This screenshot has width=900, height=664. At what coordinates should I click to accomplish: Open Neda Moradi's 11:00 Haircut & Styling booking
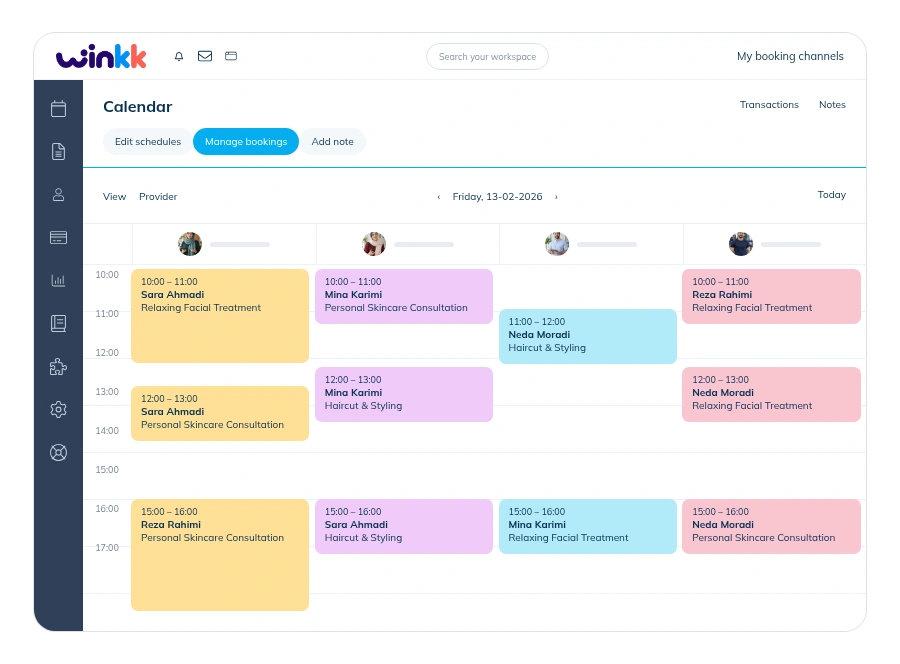coord(588,336)
